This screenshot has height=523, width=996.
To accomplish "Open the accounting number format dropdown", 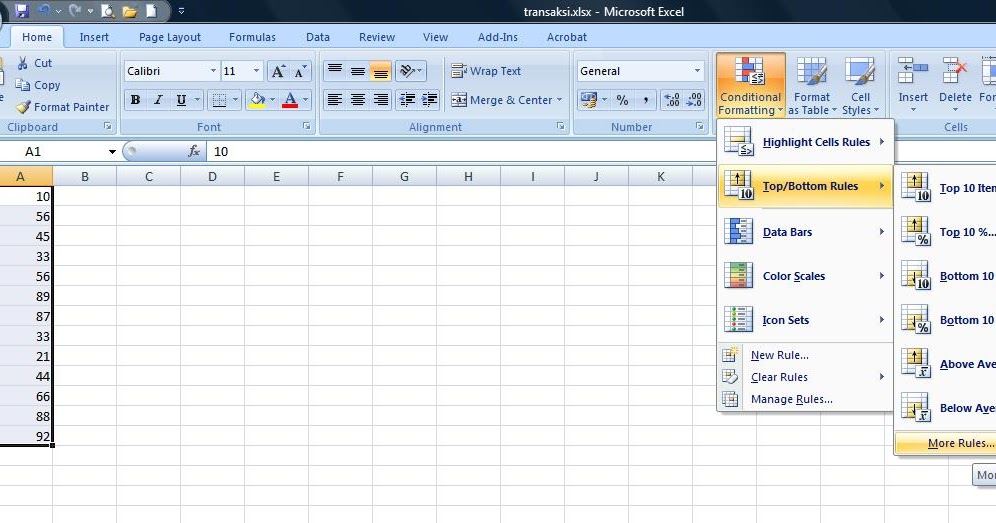I will 604,100.
